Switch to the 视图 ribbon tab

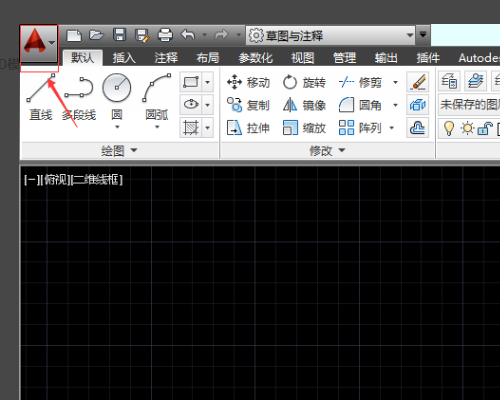[302, 58]
